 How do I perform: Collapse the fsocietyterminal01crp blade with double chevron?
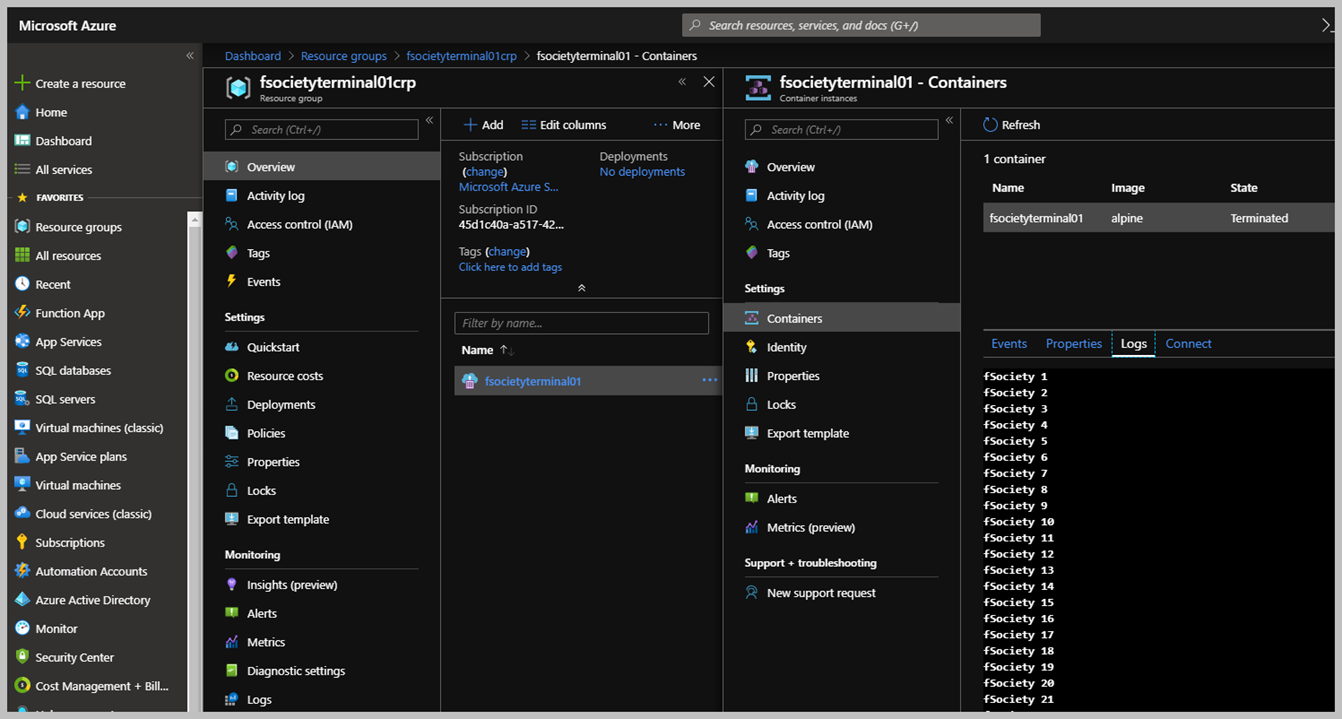point(682,82)
